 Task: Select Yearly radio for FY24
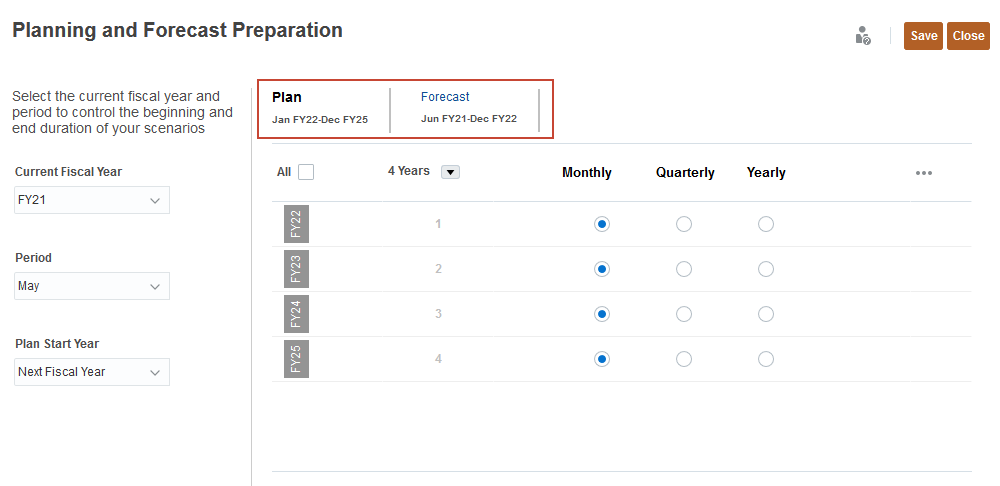click(766, 314)
